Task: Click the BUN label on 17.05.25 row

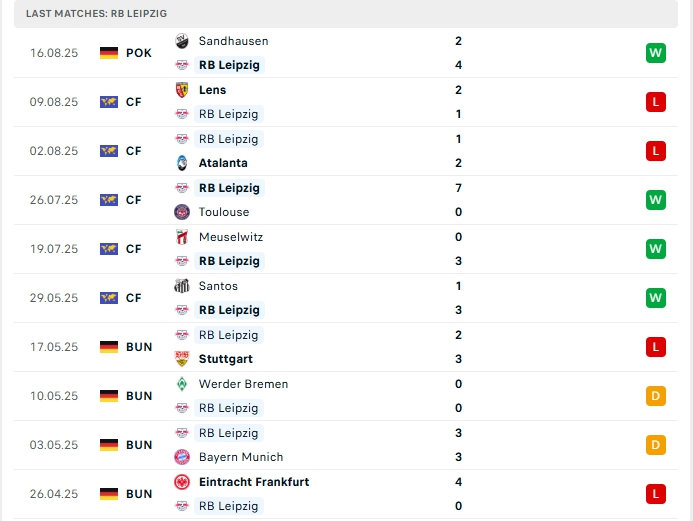Action: coord(139,347)
